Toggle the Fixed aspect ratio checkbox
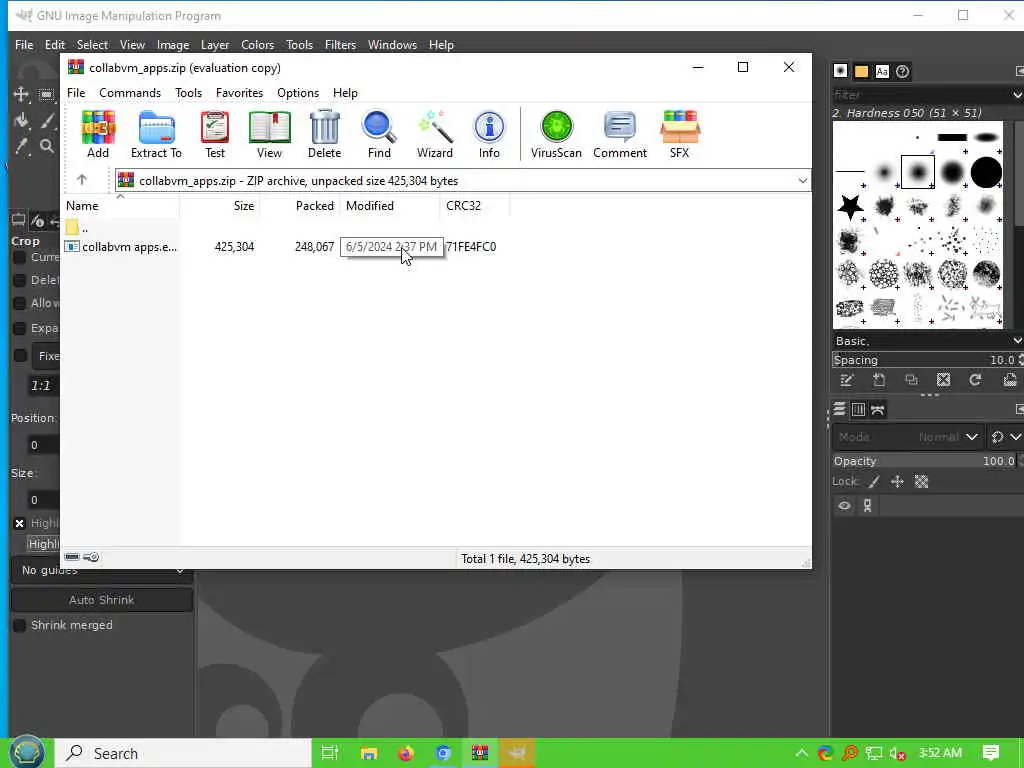 pyautogui.click(x=20, y=356)
